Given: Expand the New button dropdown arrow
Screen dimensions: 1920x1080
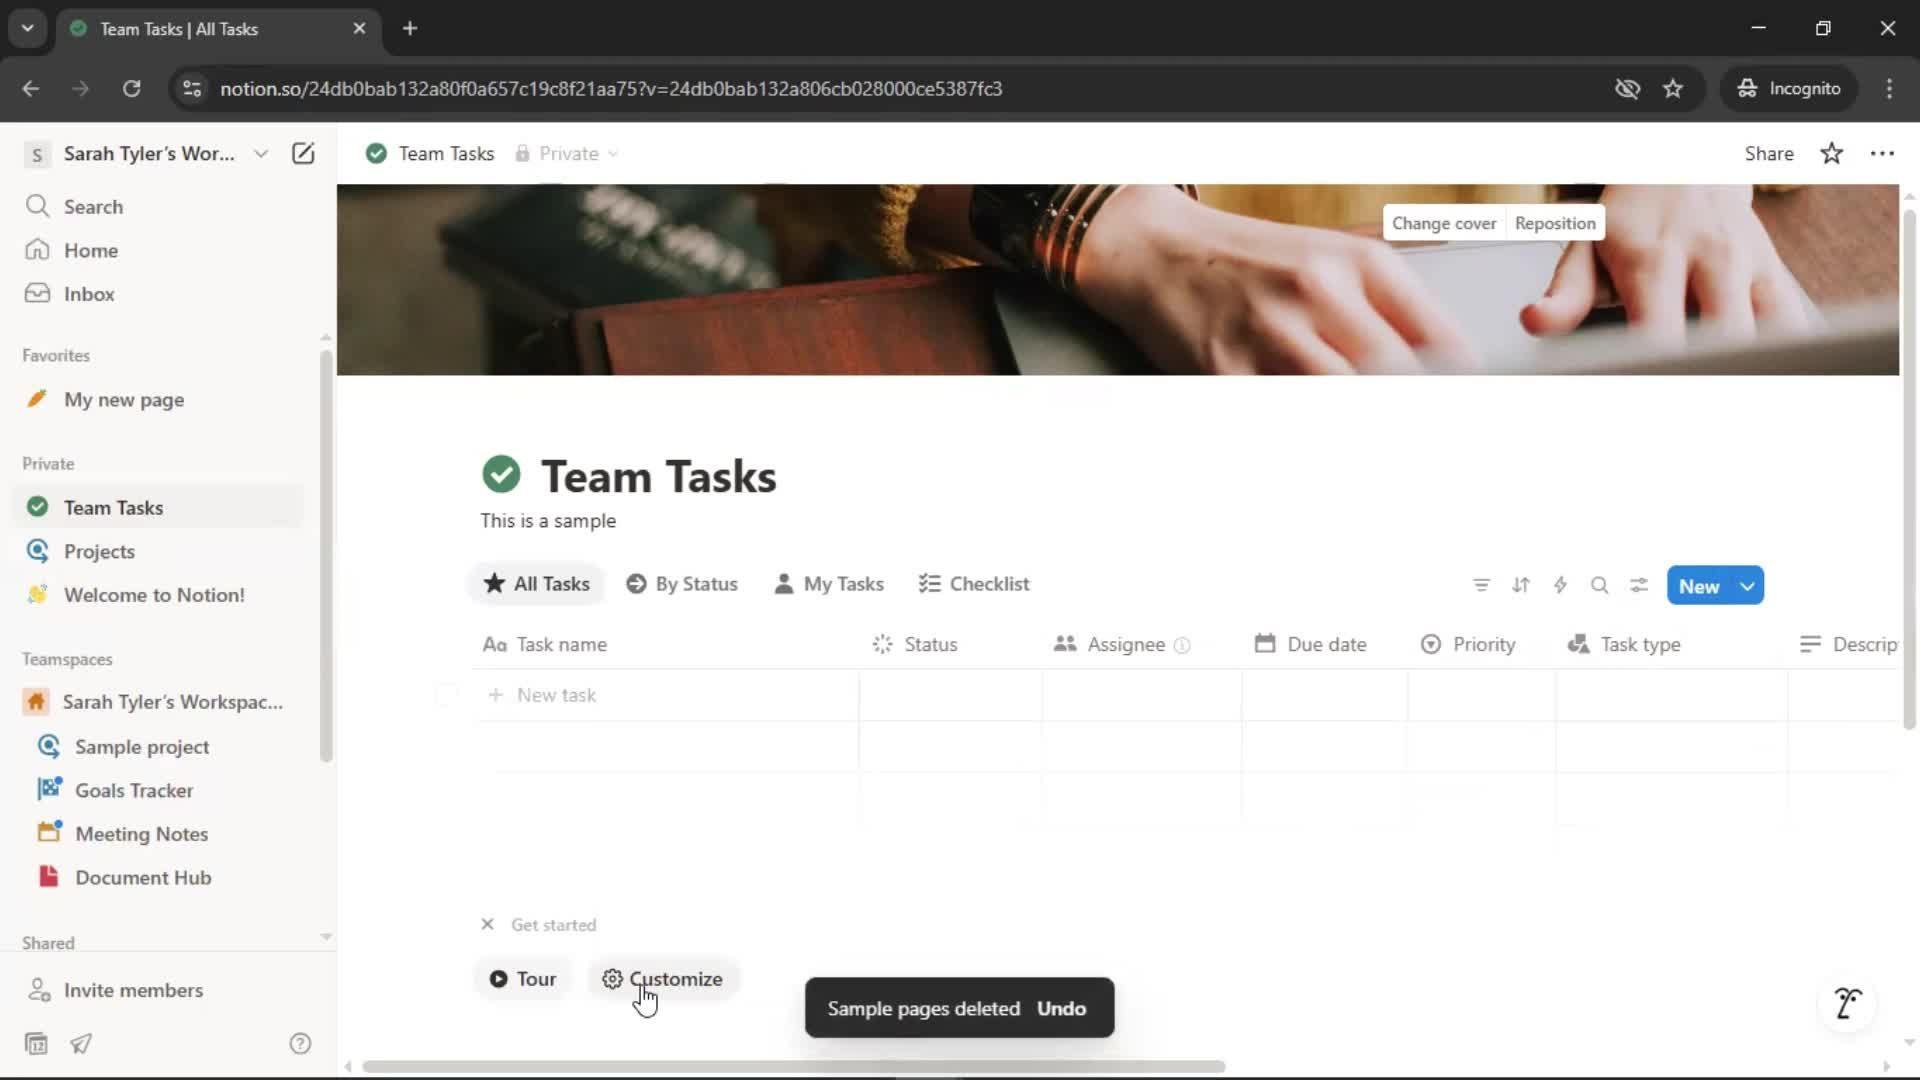Looking at the screenshot, I should (x=1748, y=586).
